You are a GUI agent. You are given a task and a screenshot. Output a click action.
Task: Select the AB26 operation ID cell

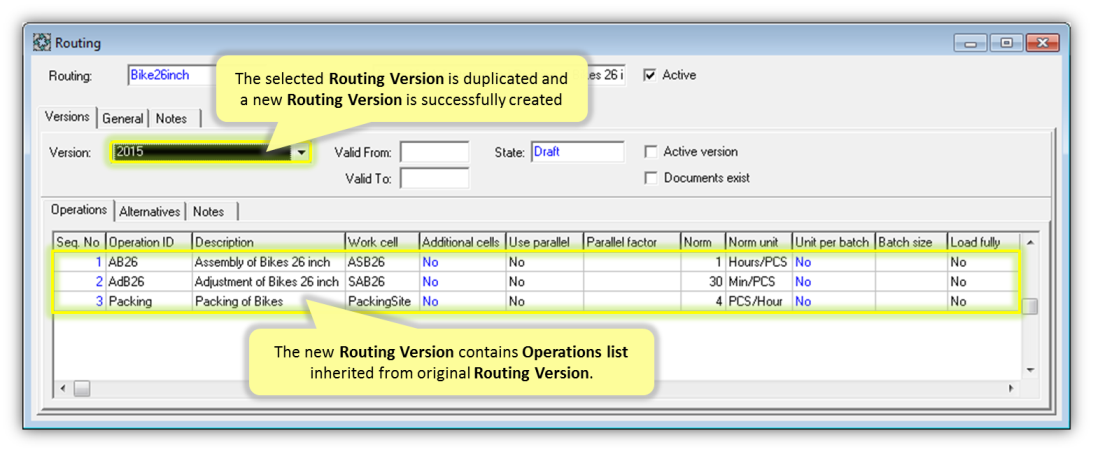tap(148, 262)
